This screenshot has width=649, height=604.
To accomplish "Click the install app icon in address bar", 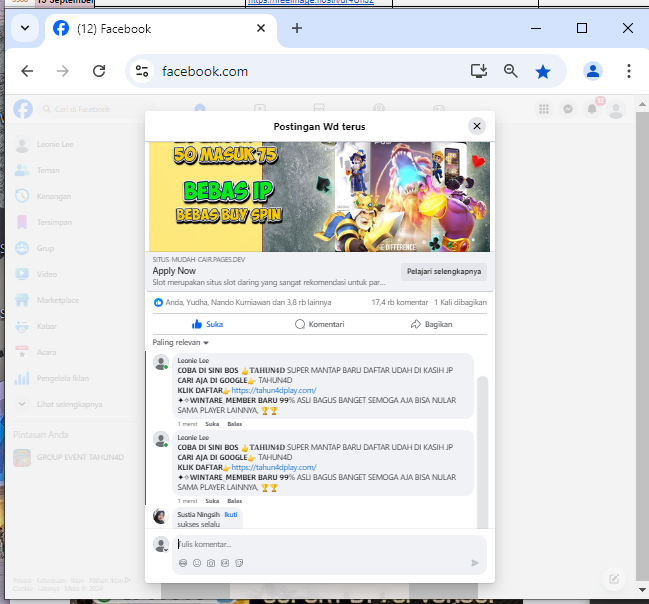I will point(478,71).
